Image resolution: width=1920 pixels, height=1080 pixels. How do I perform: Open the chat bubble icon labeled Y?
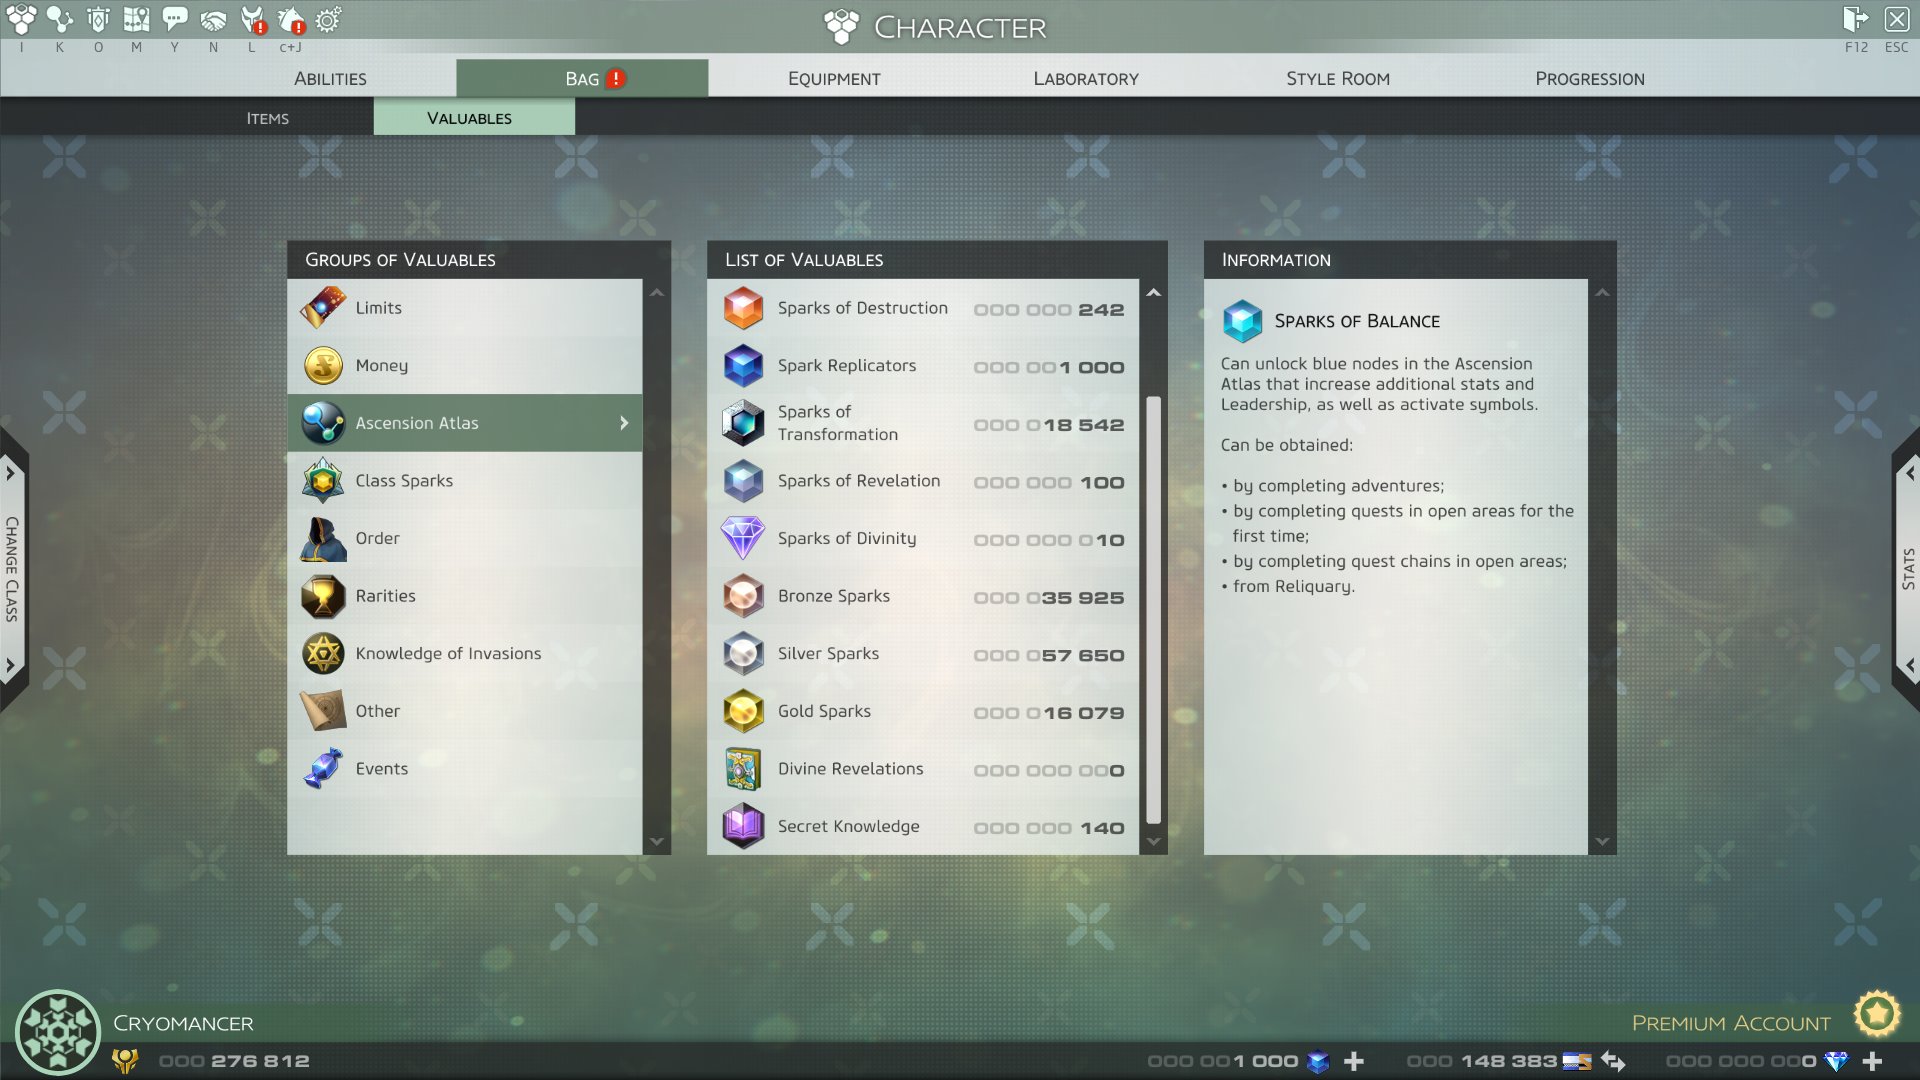[x=175, y=19]
